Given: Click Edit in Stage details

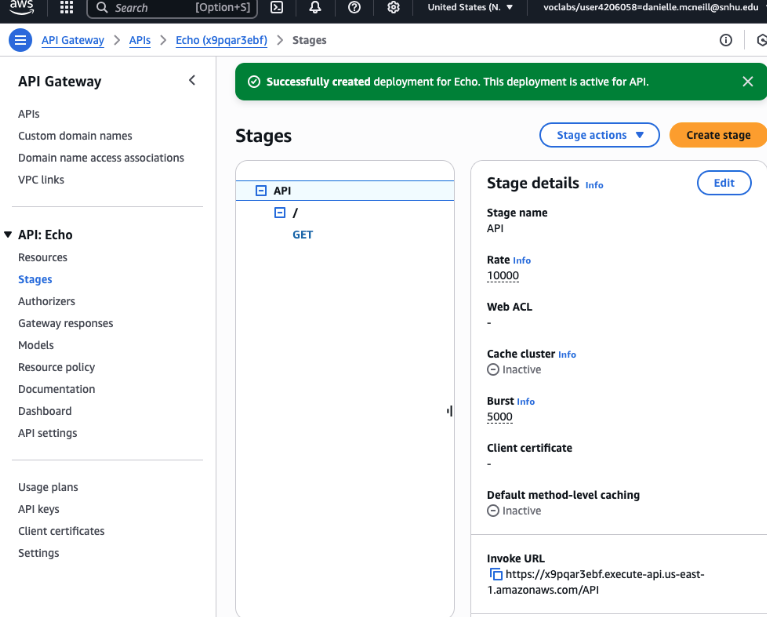Looking at the screenshot, I should click(x=724, y=183).
